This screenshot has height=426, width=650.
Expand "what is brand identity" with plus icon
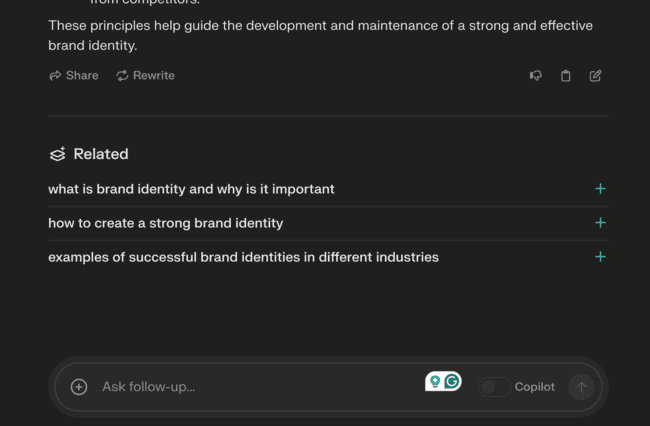coord(600,189)
